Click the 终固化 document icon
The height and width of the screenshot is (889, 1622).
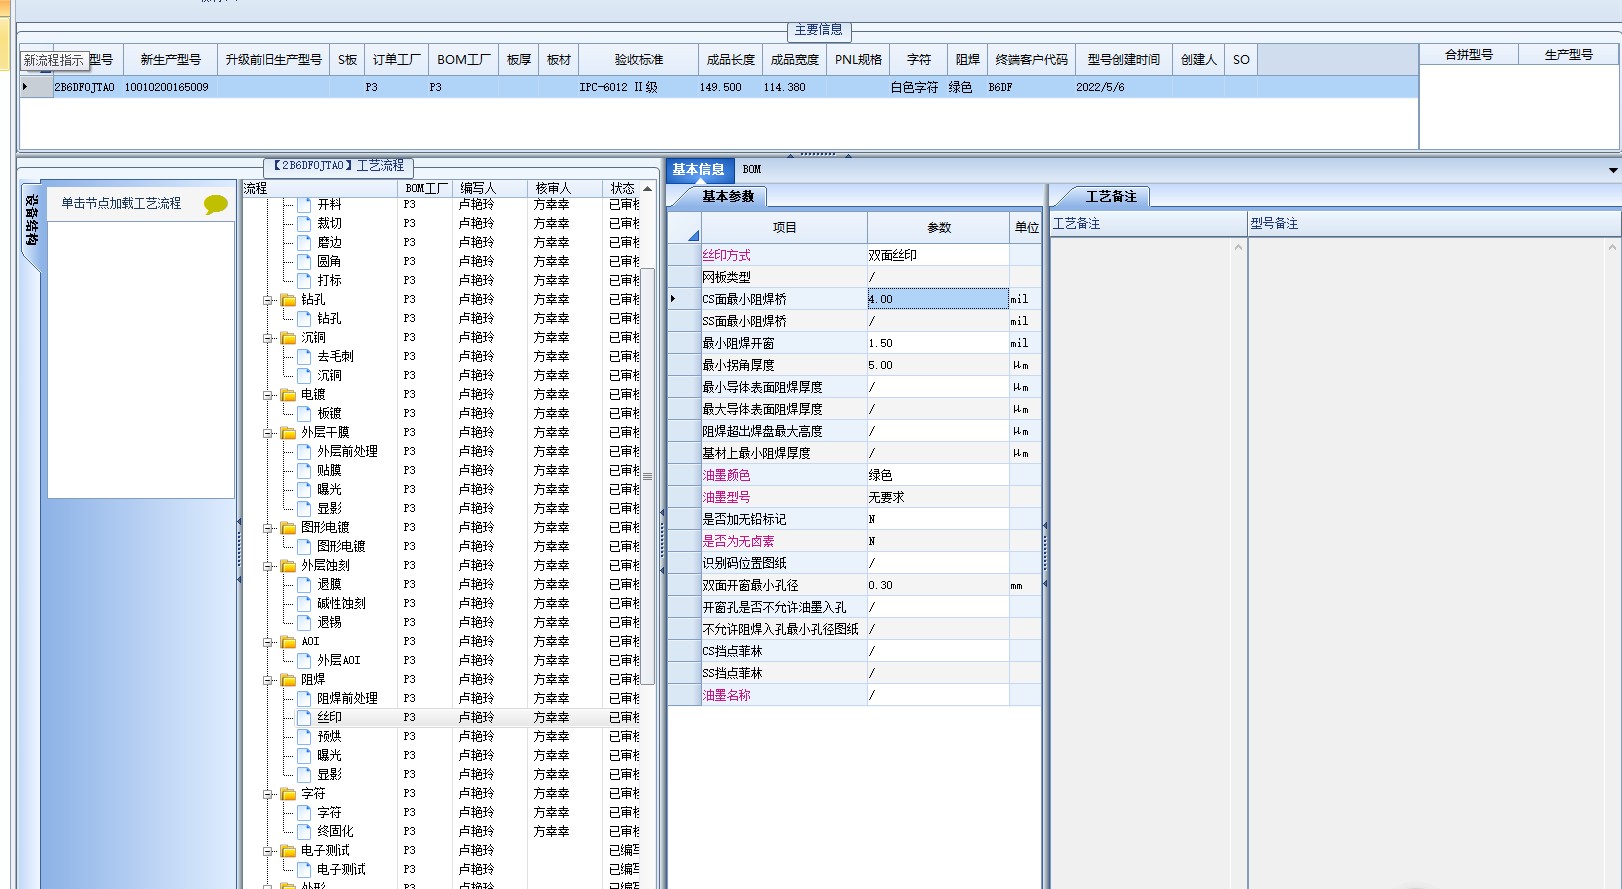[304, 831]
